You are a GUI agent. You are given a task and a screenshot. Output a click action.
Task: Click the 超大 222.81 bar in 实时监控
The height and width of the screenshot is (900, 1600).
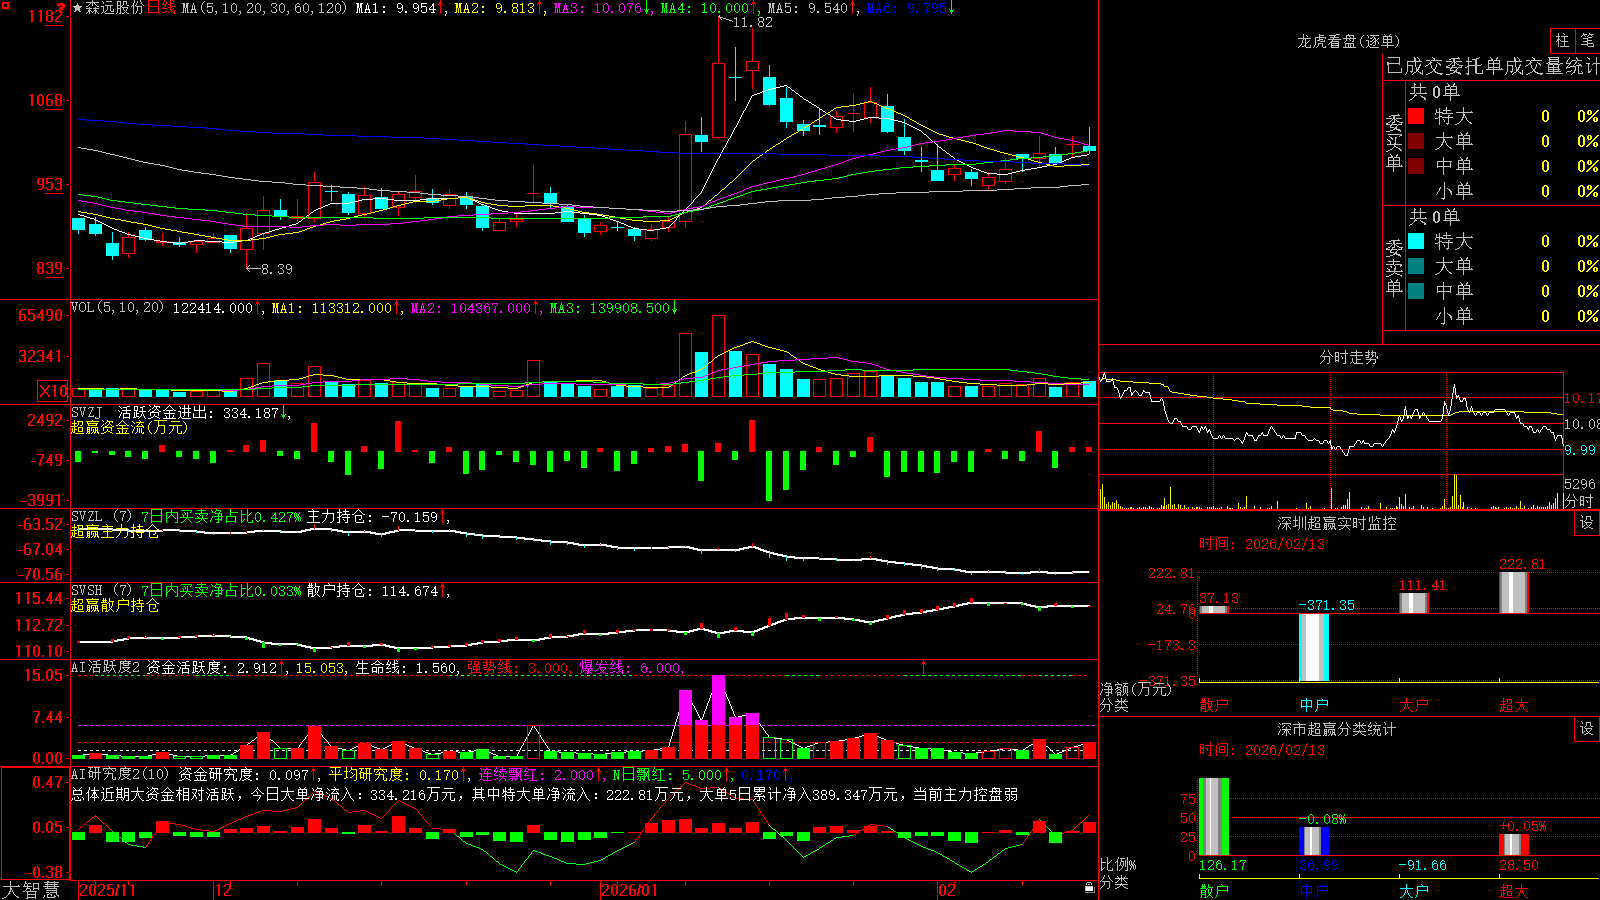(1514, 593)
